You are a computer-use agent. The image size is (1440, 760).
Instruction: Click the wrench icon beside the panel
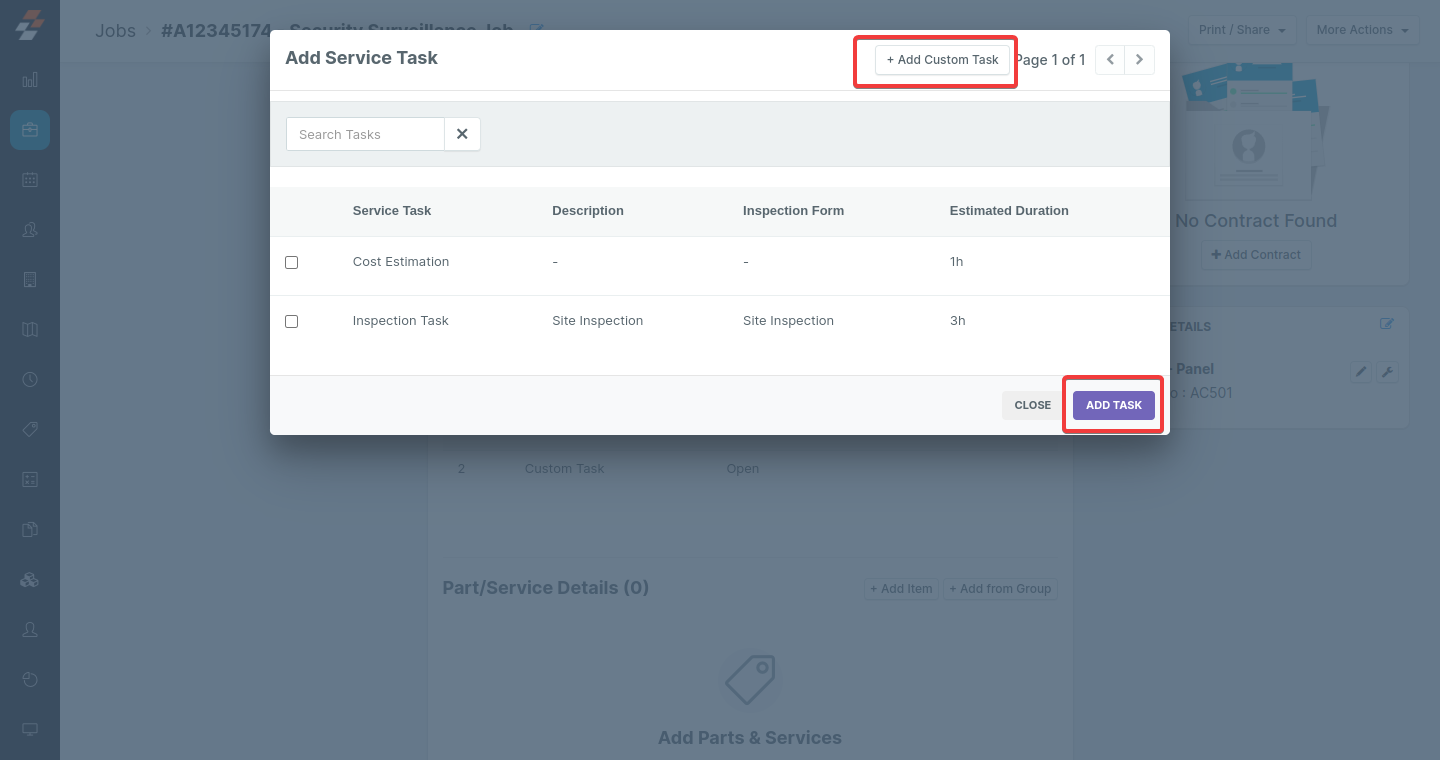coord(1387,372)
